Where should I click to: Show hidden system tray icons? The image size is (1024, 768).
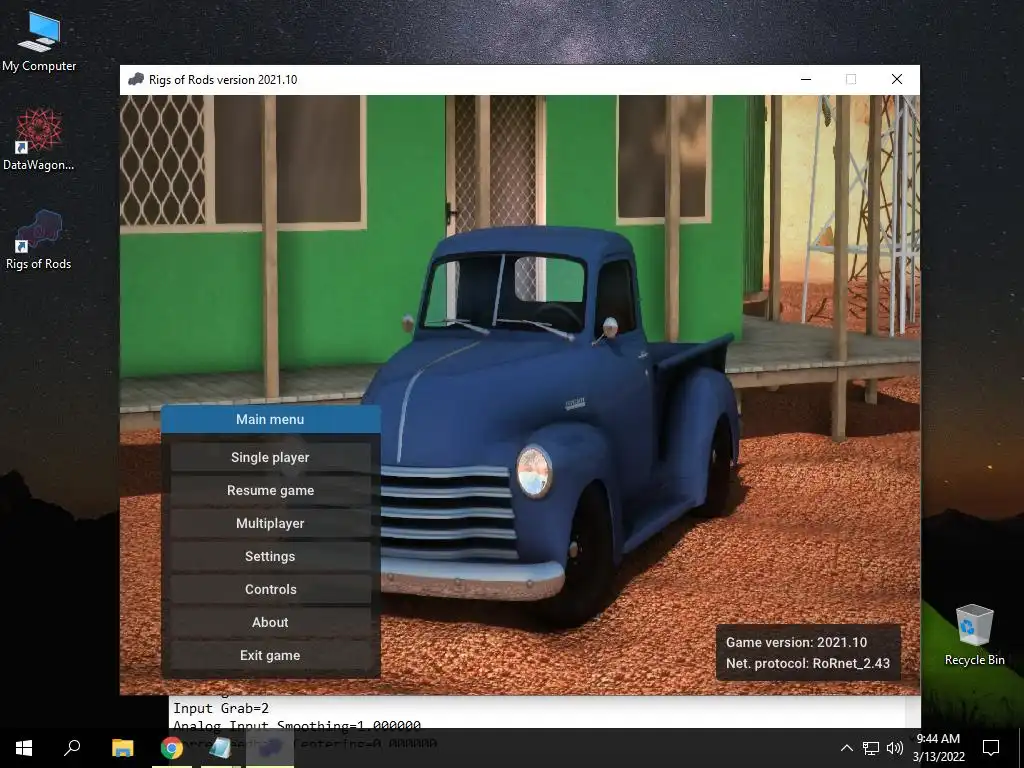[846, 748]
